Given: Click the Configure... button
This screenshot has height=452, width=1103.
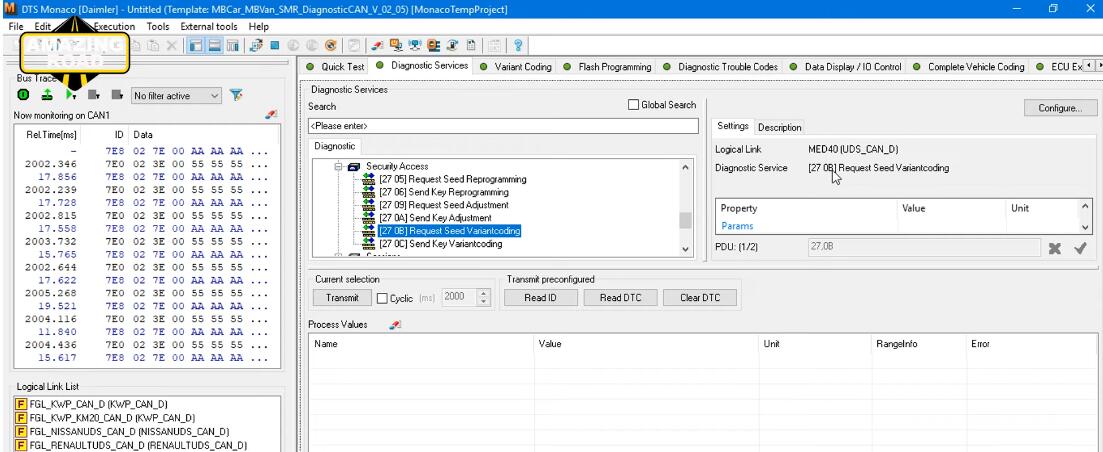Looking at the screenshot, I should coord(1060,108).
